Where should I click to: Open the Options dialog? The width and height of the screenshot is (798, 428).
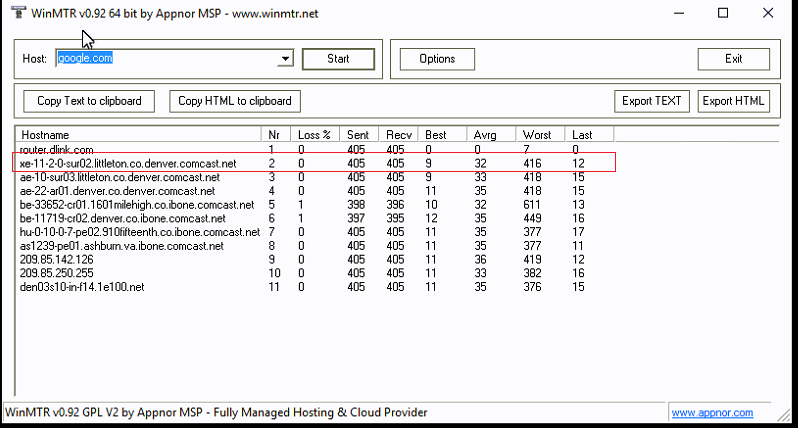click(437, 59)
